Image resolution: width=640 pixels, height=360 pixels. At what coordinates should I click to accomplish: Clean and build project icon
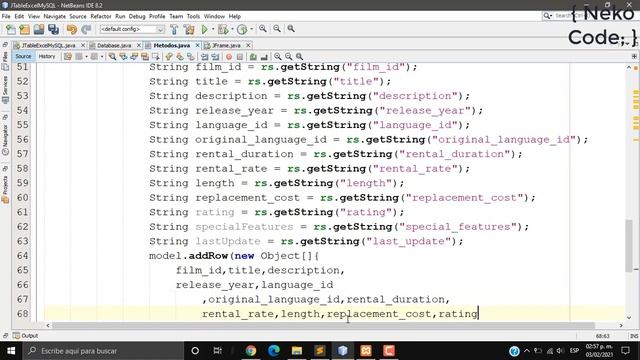click(189, 29)
